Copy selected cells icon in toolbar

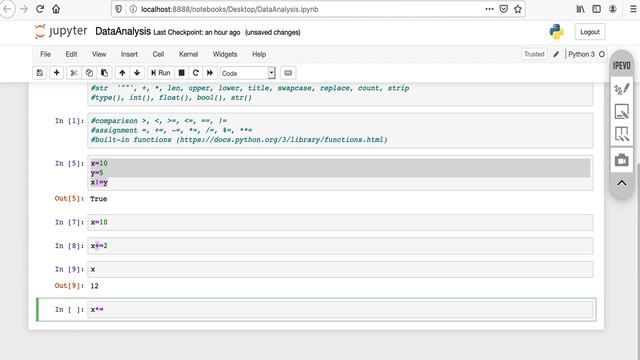[x=89, y=73]
